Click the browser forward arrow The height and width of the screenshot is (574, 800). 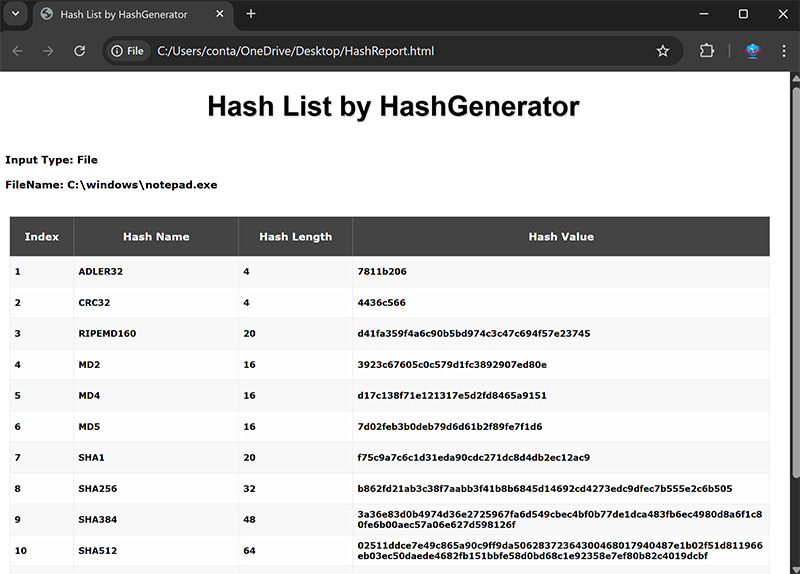pyautogui.click(x=48, y=51)
